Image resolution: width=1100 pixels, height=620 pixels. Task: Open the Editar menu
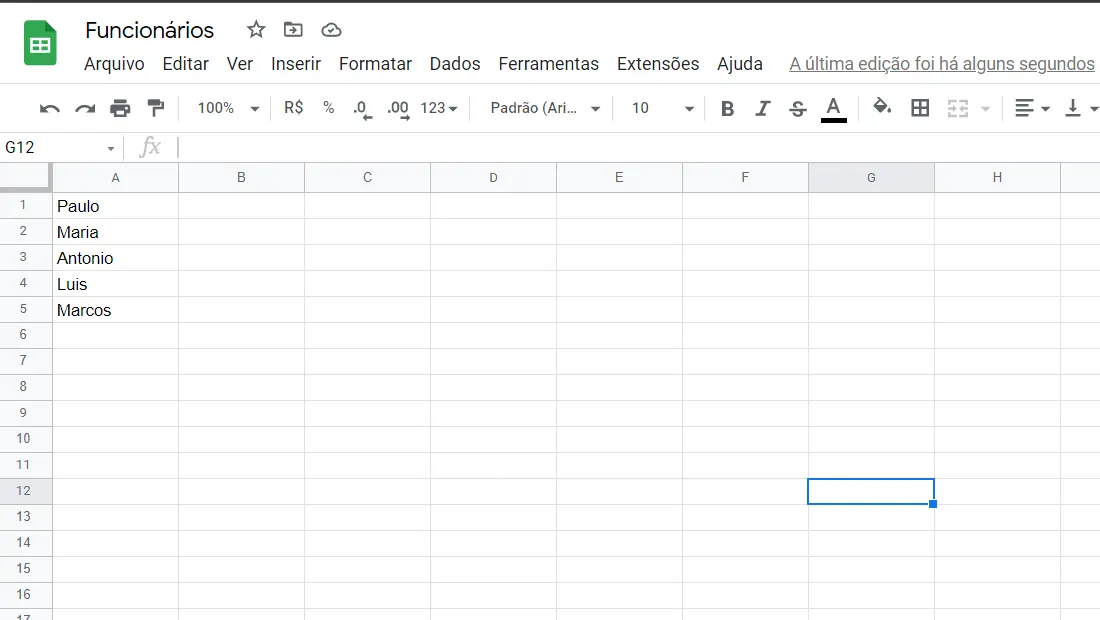point(185,64)
